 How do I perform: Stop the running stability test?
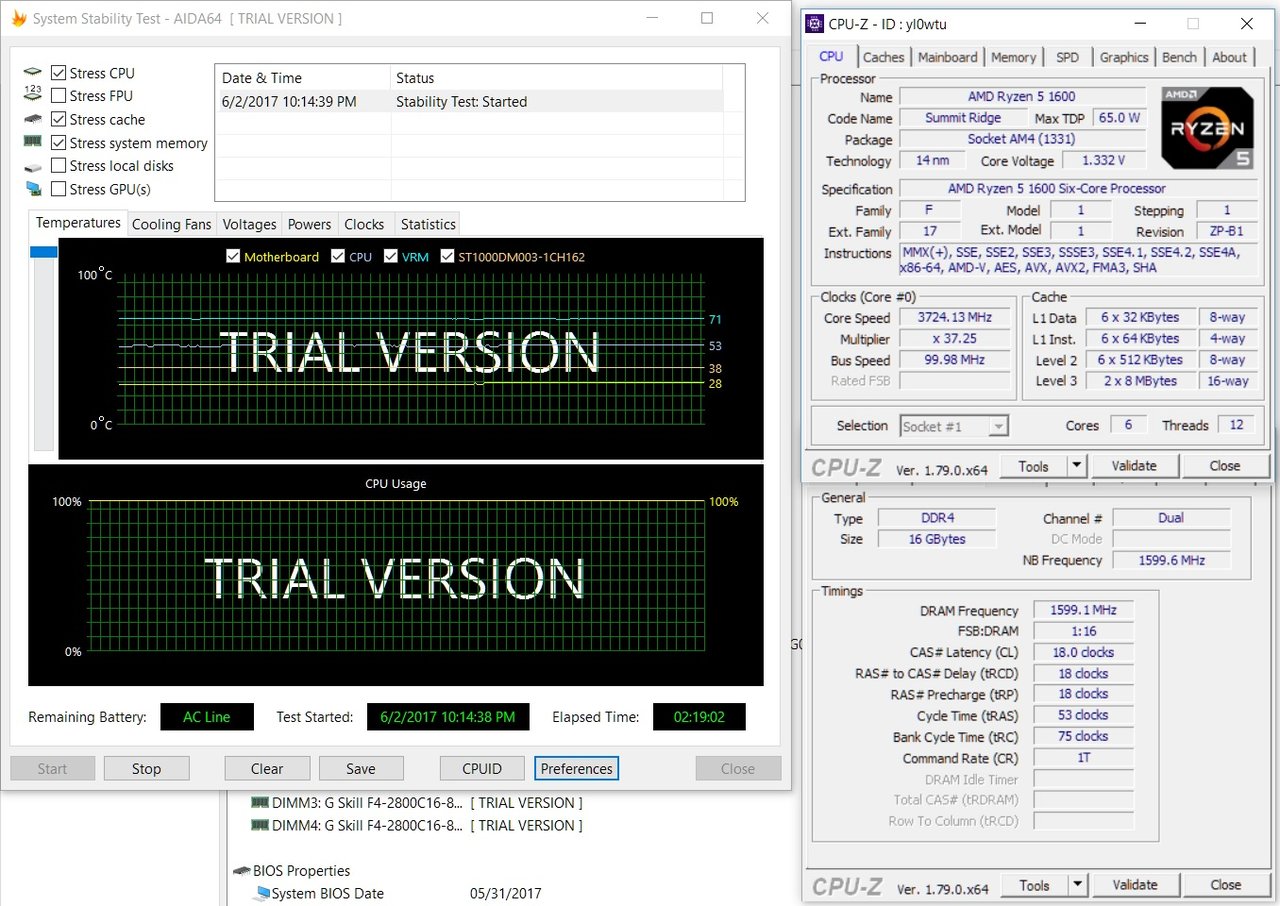(x=146, y=768)
